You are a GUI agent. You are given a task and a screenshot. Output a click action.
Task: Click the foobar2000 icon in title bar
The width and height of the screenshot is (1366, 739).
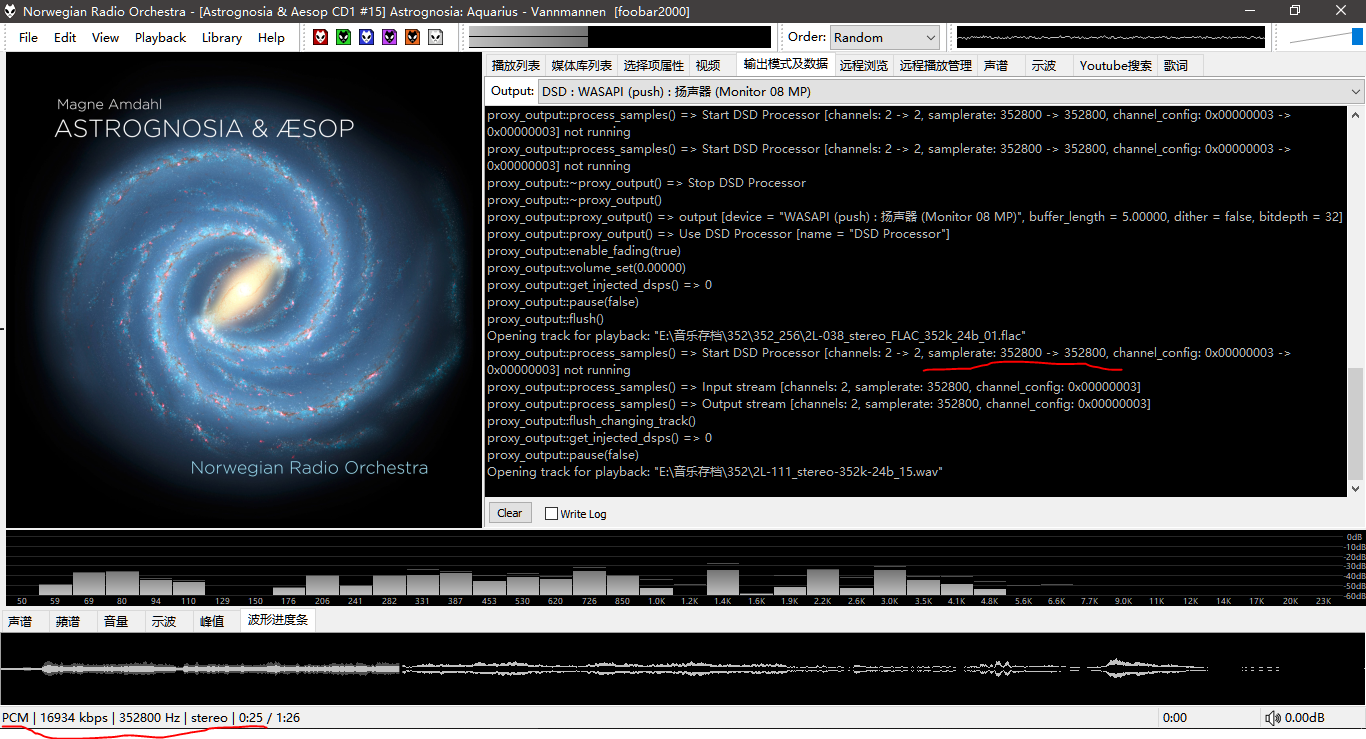click(x=11, y=11)
